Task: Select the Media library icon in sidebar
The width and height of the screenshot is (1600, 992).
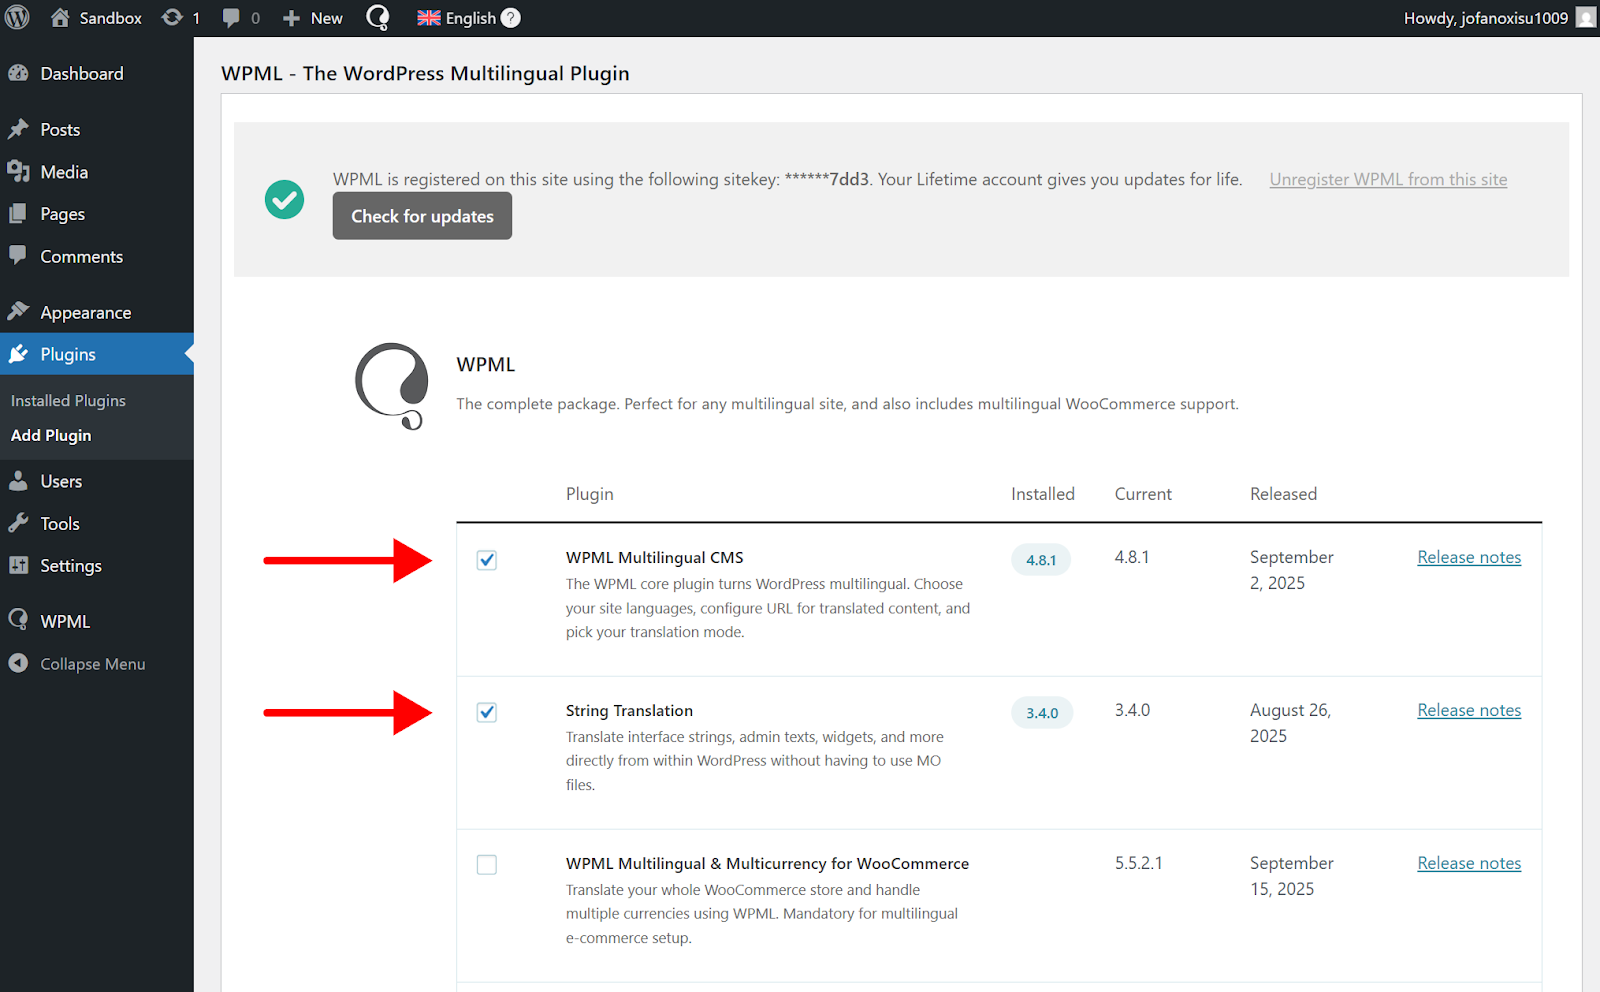Action: 20,171
